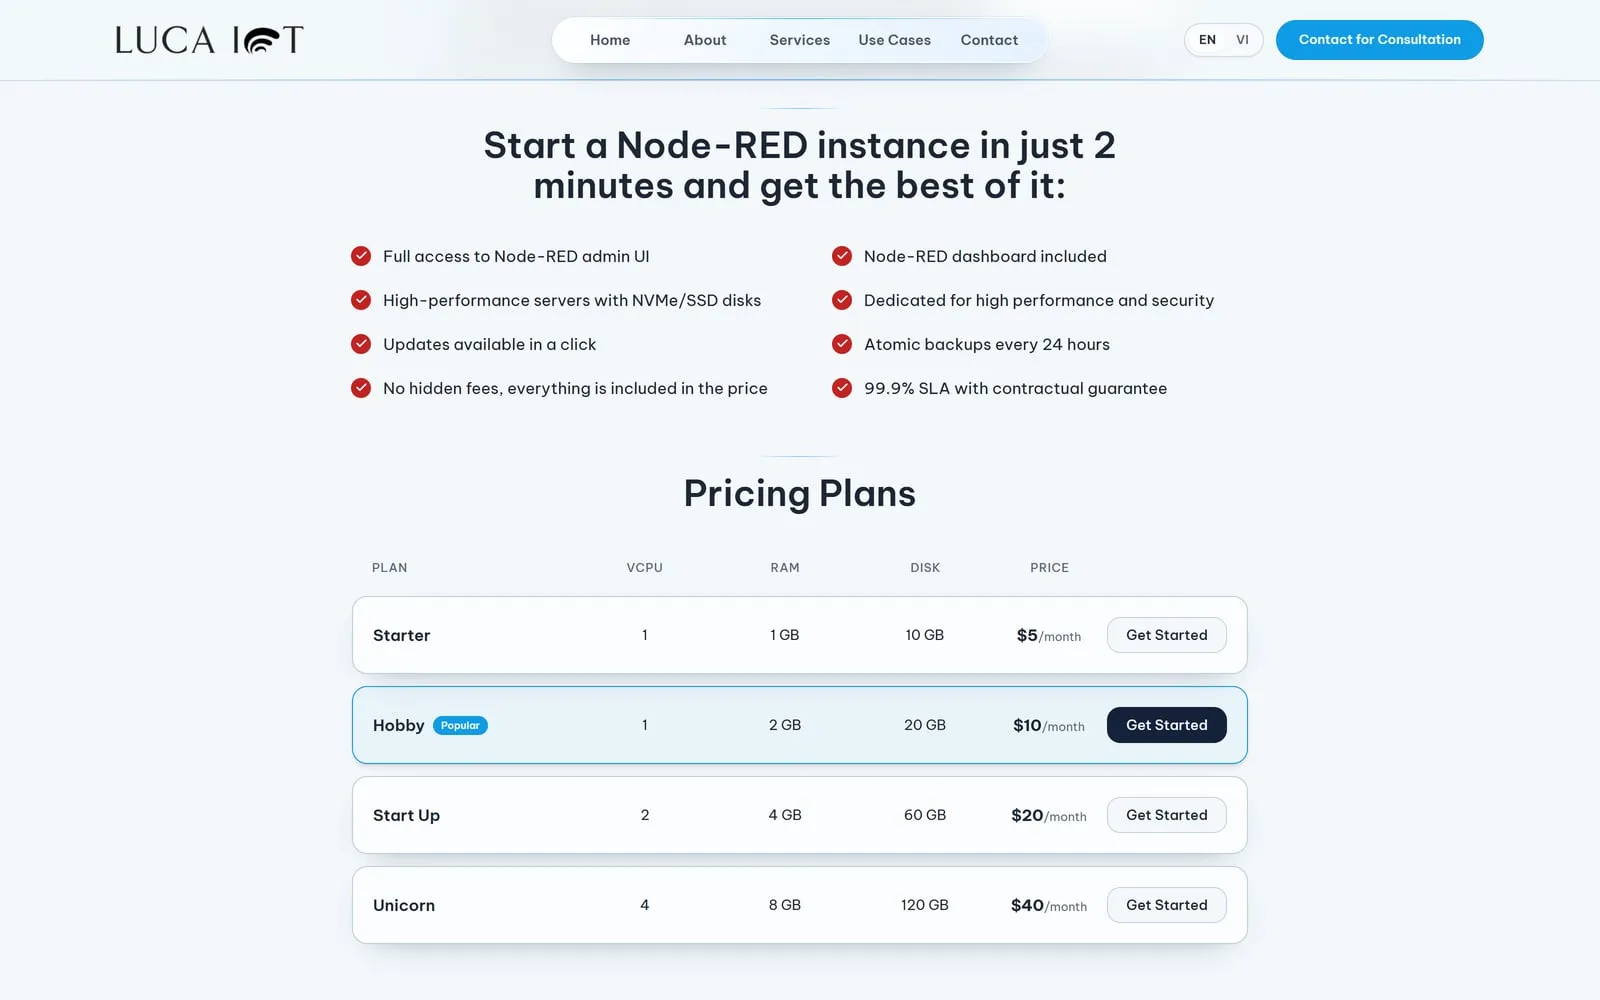Click Get Started for Unicorn plan
This screenshot has height=1000, width=1600.
[1166, 905]
